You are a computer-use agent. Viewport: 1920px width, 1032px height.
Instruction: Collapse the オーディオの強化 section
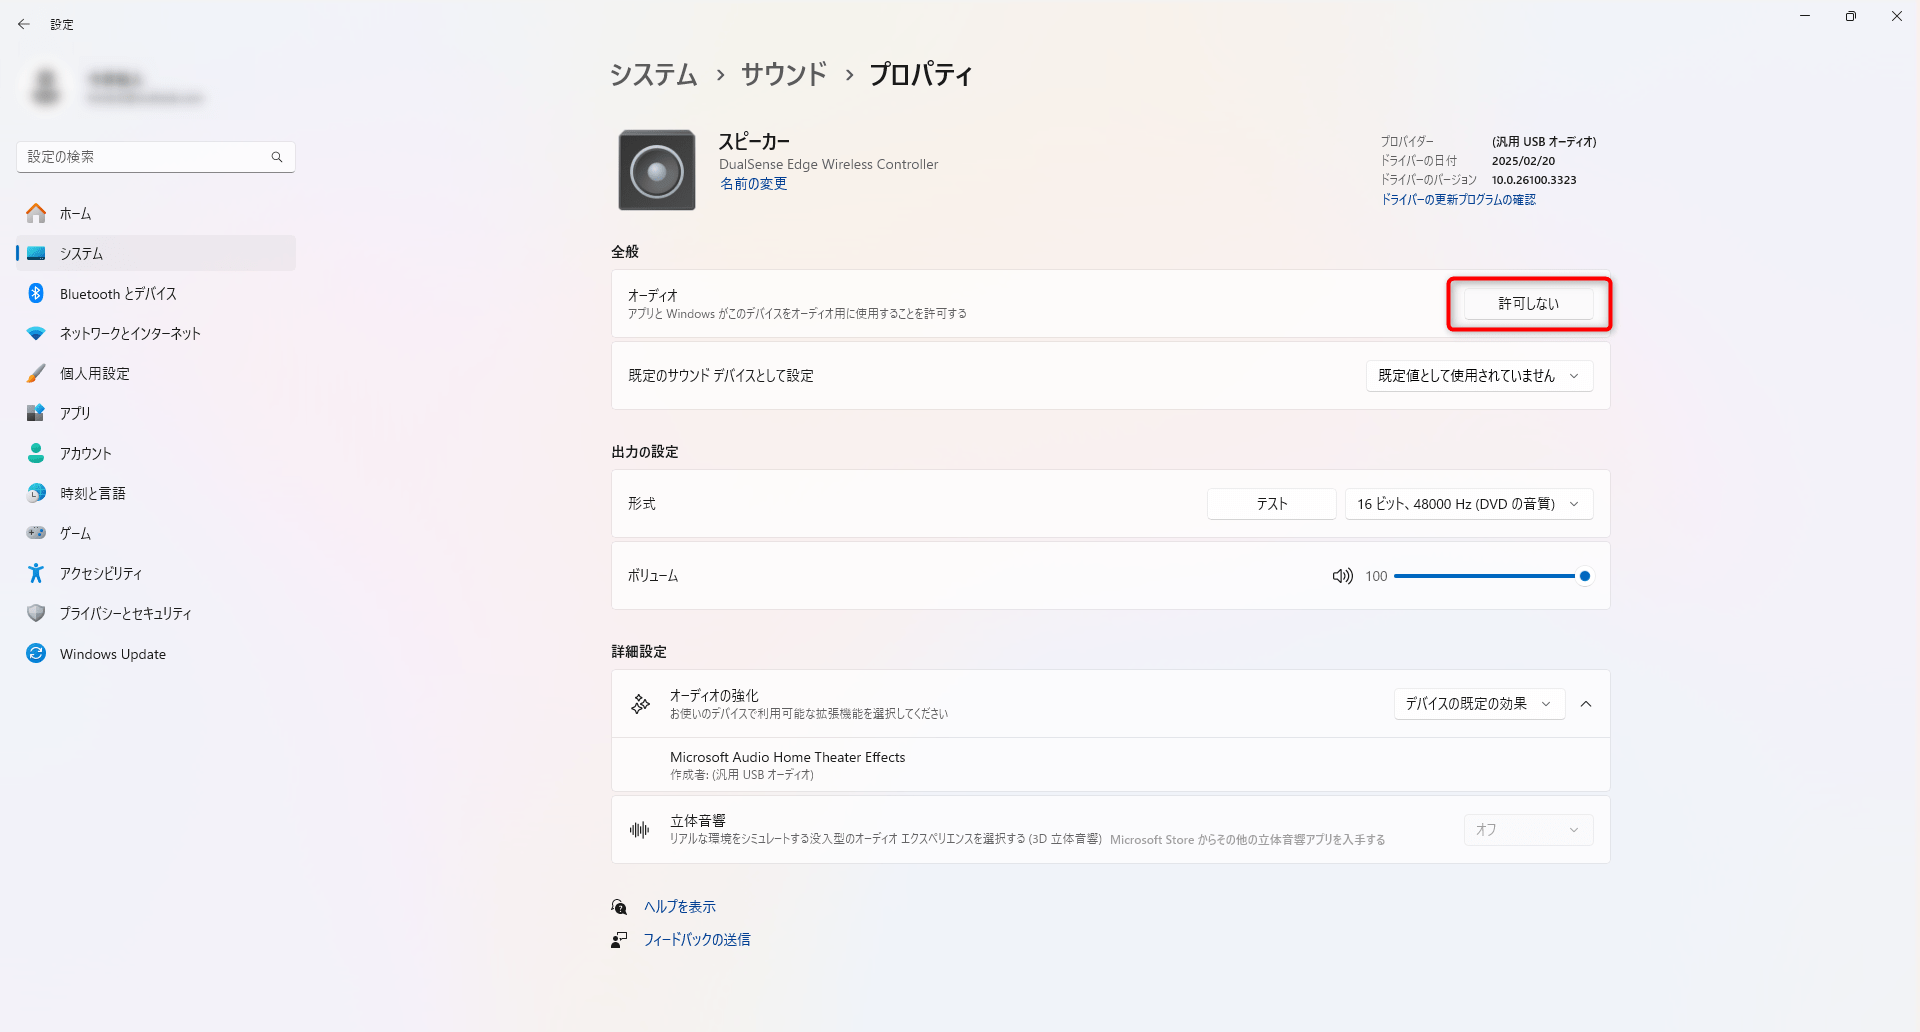pos(1586,704)
